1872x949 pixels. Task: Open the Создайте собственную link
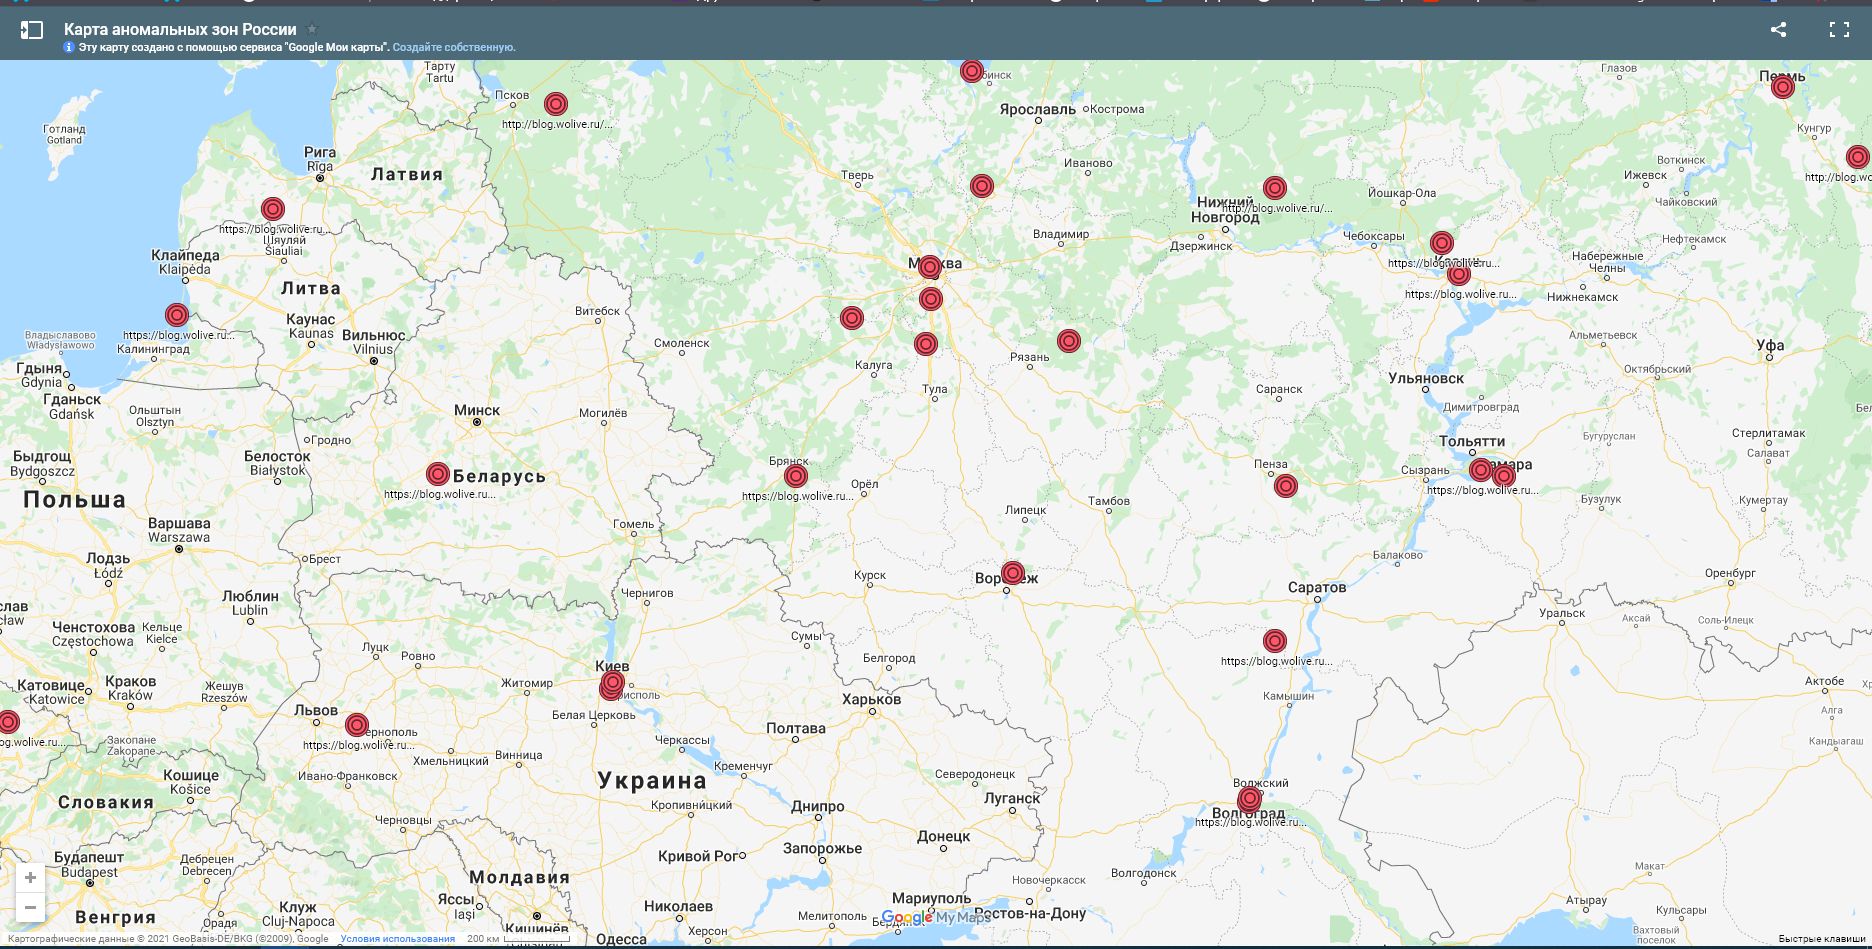coord(454,47)
